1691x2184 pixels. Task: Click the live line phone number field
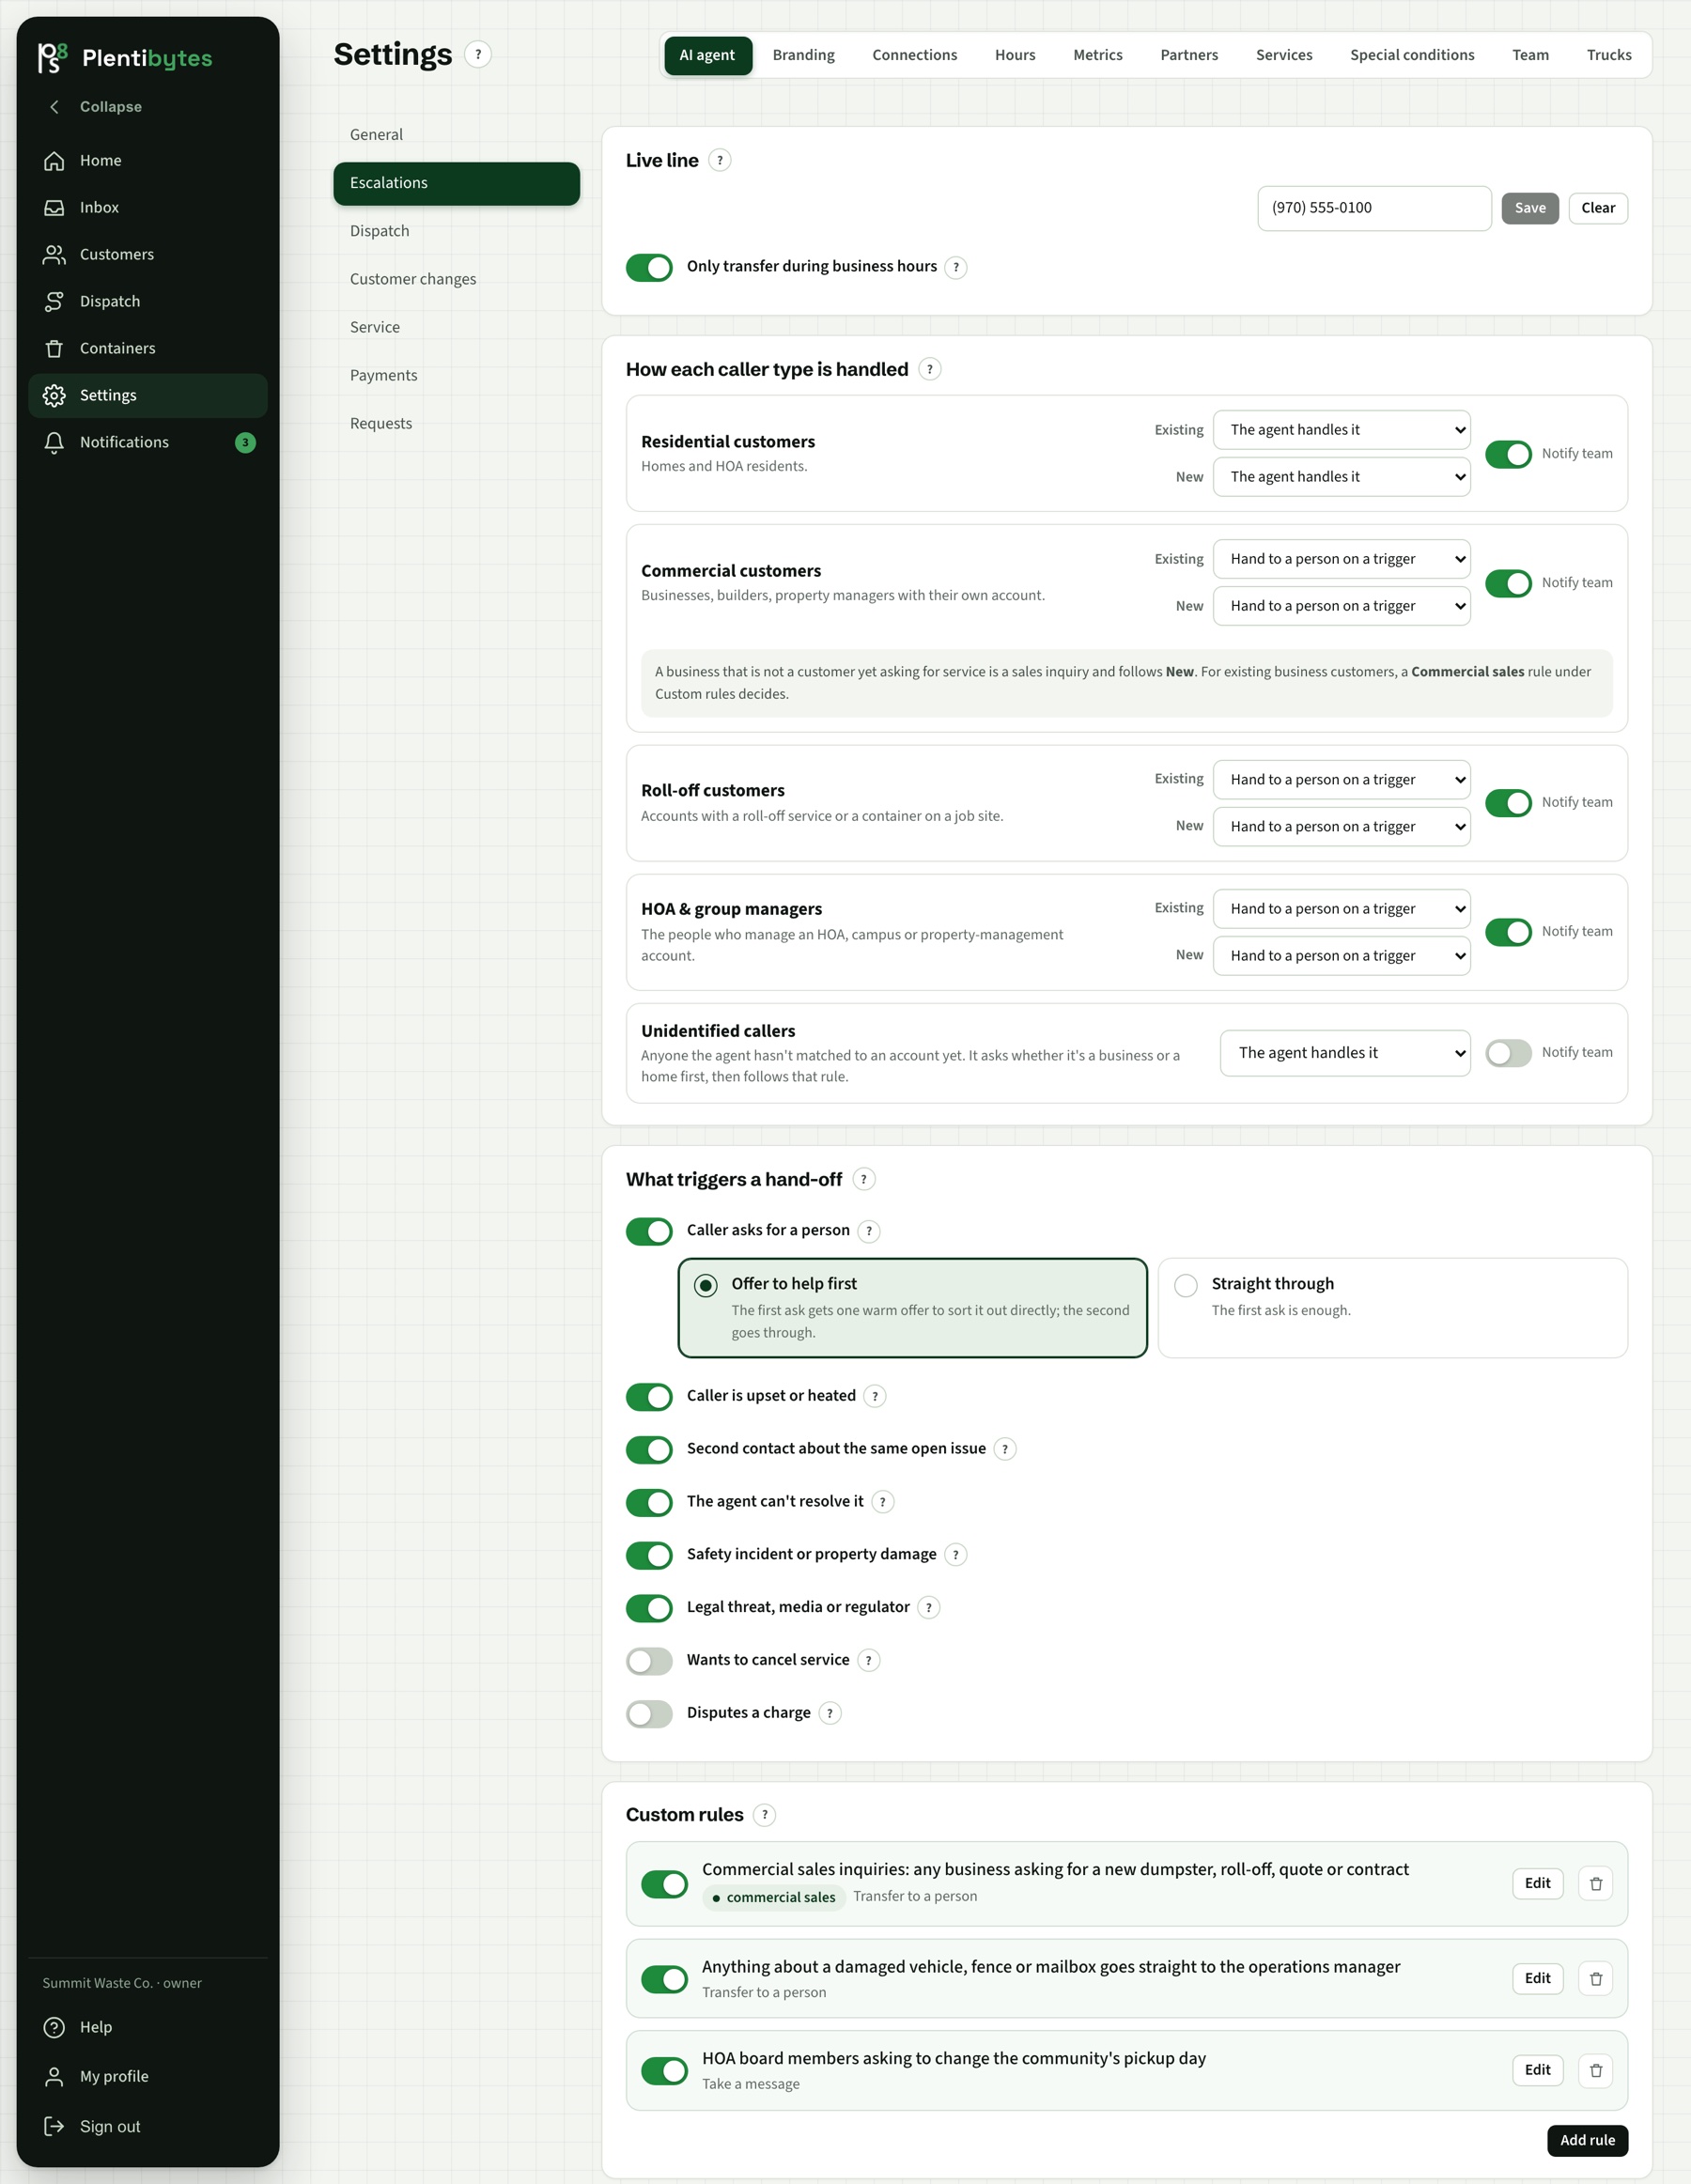tap(1374, 209)
